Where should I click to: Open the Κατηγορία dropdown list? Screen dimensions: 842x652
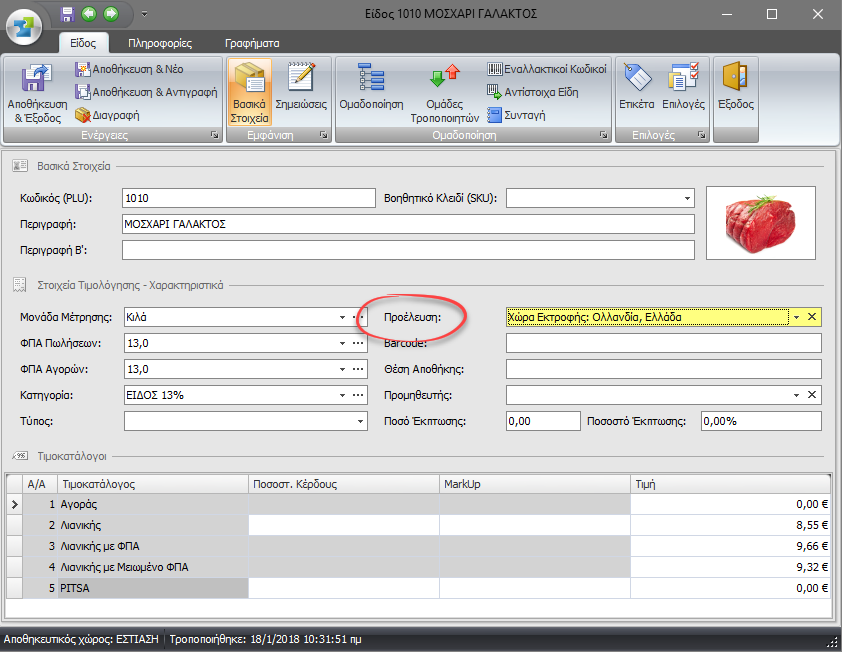[x=342, y=396]
